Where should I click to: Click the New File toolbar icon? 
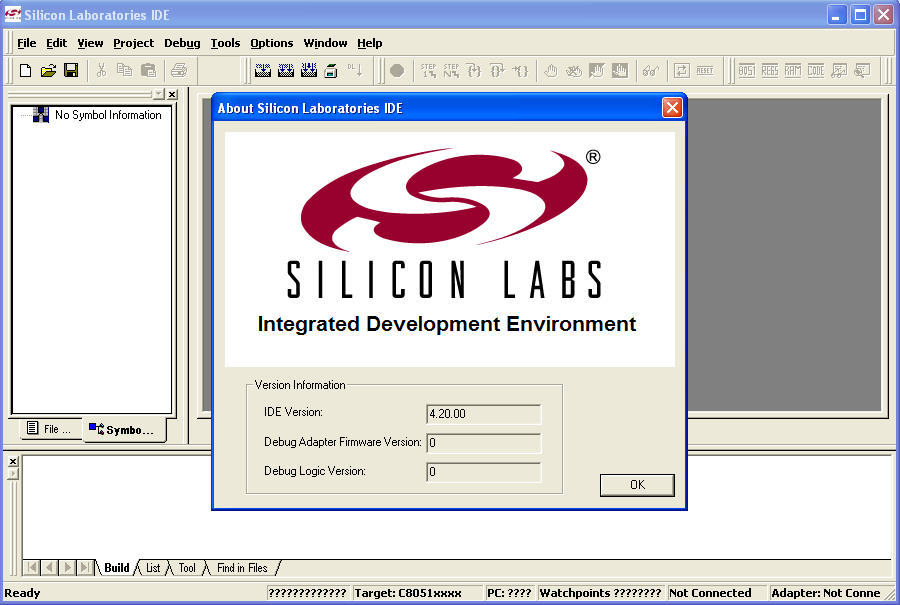coord(26,70)
